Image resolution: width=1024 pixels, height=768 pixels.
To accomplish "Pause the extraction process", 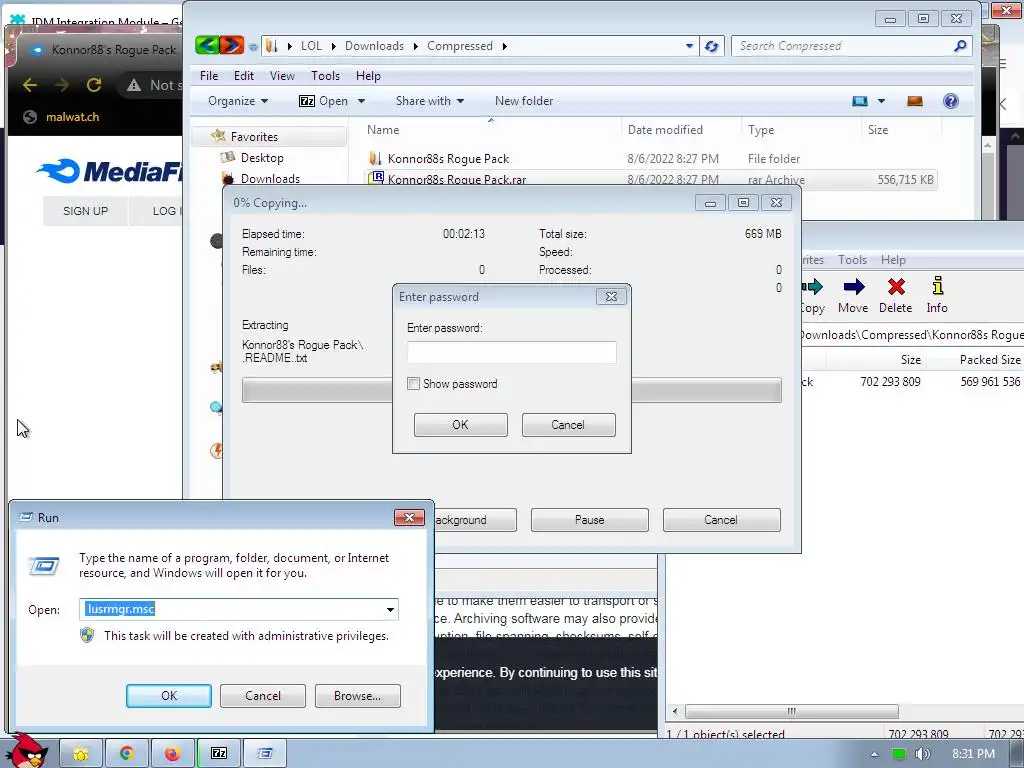I will (590, 520).
